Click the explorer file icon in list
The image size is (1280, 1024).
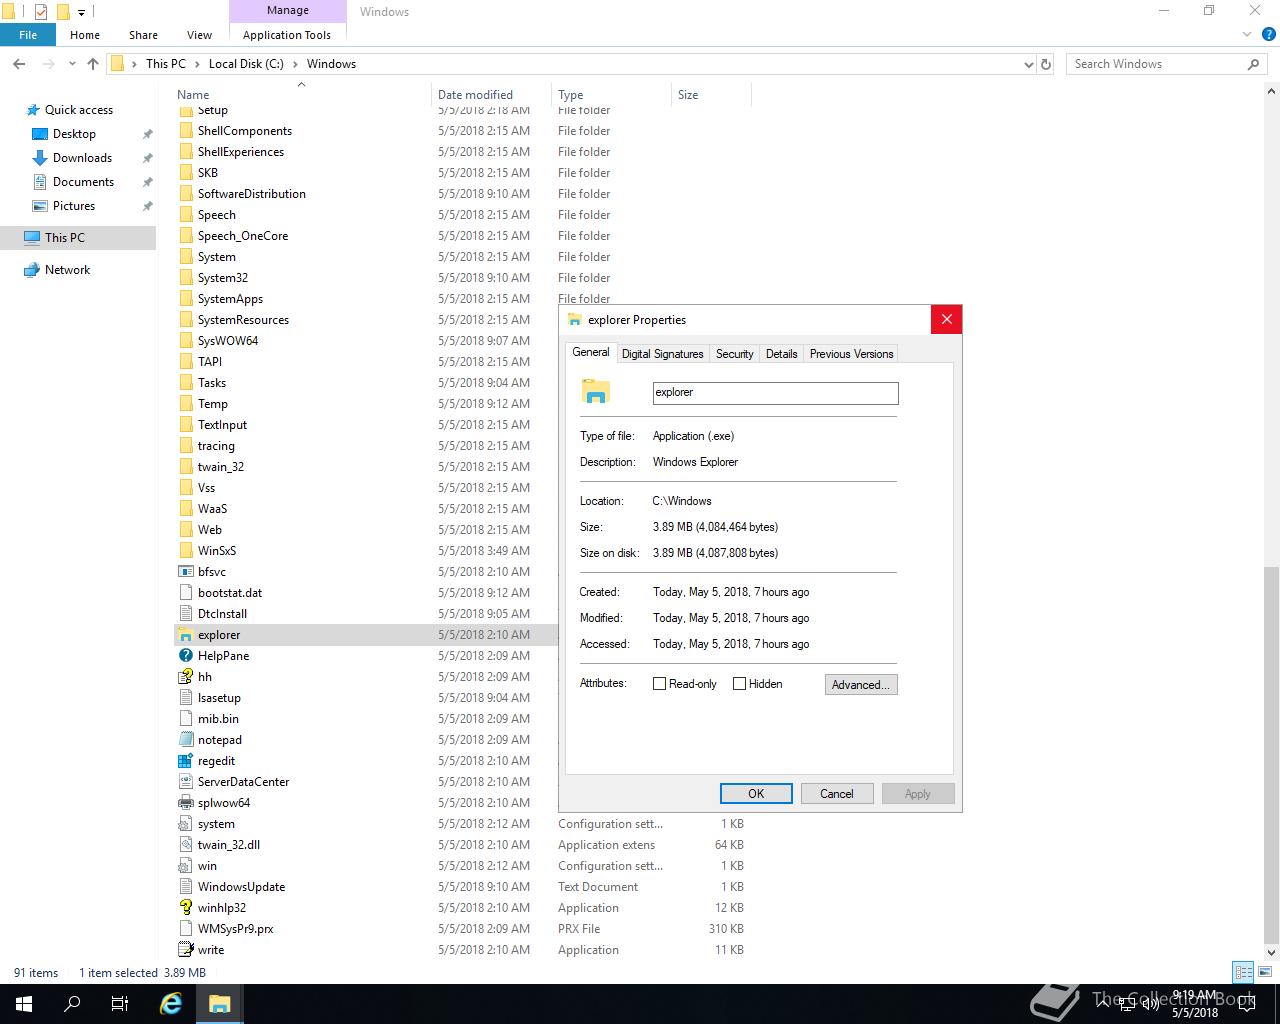(185, 635)
